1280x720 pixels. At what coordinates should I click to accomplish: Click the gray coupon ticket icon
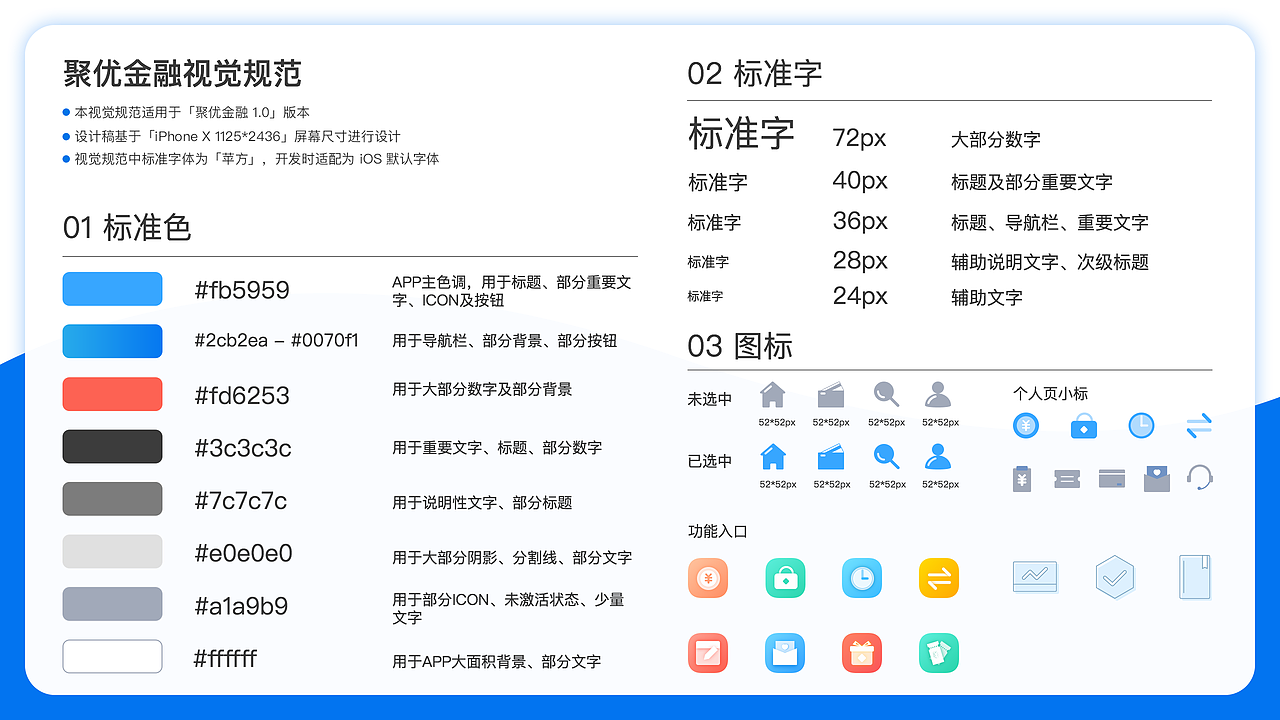1067,479
